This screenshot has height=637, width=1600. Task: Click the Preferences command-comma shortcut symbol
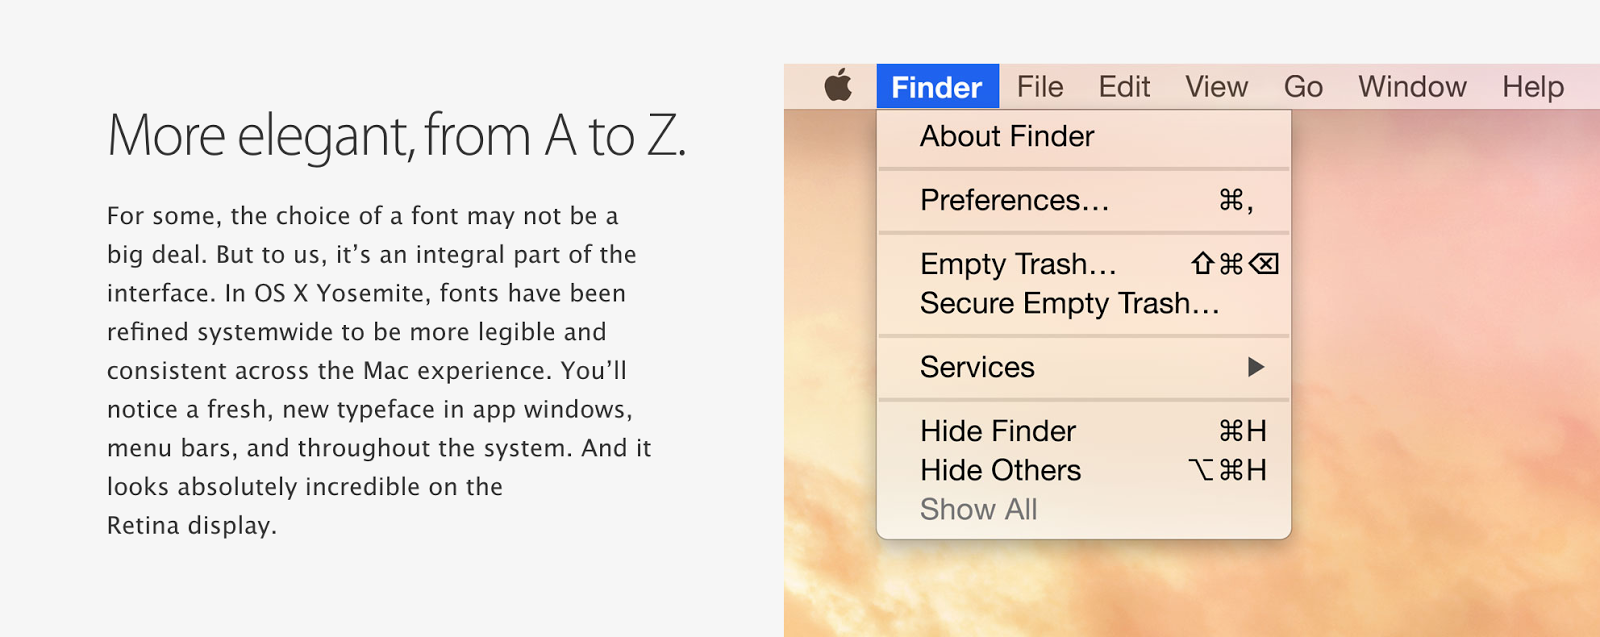coord(1236,200)
